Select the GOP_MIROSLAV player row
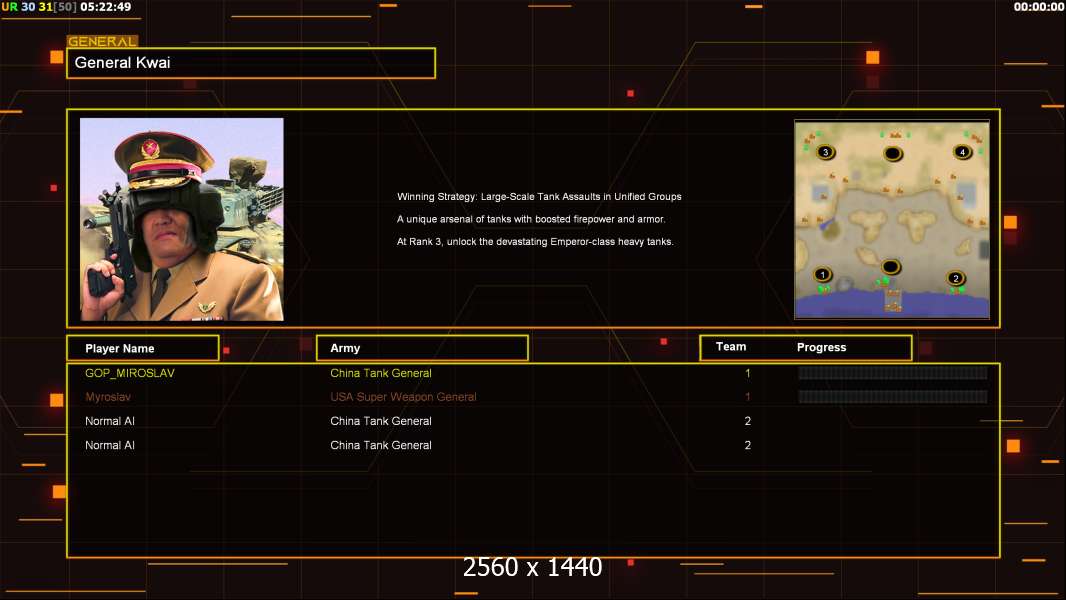 (130, 373)
